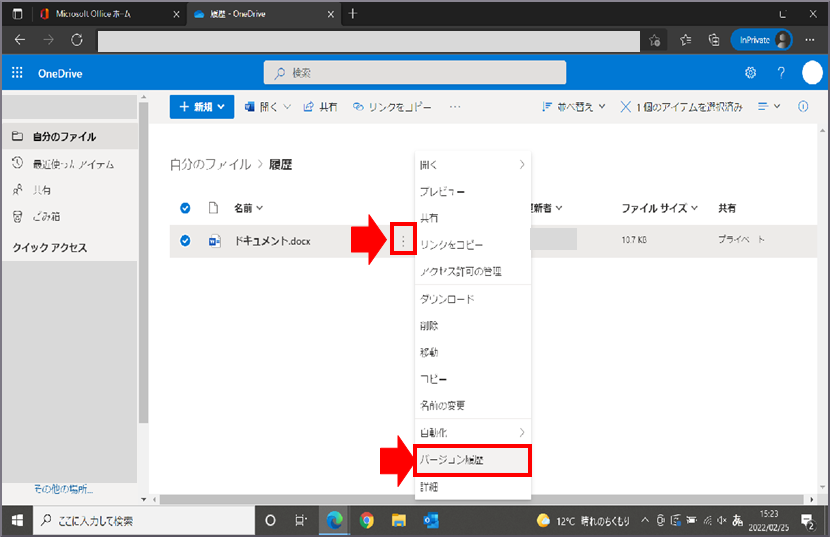This screenshot has width=830, height=537.
Task: Clear selection with the X icon
Action: tap(625, 106)
